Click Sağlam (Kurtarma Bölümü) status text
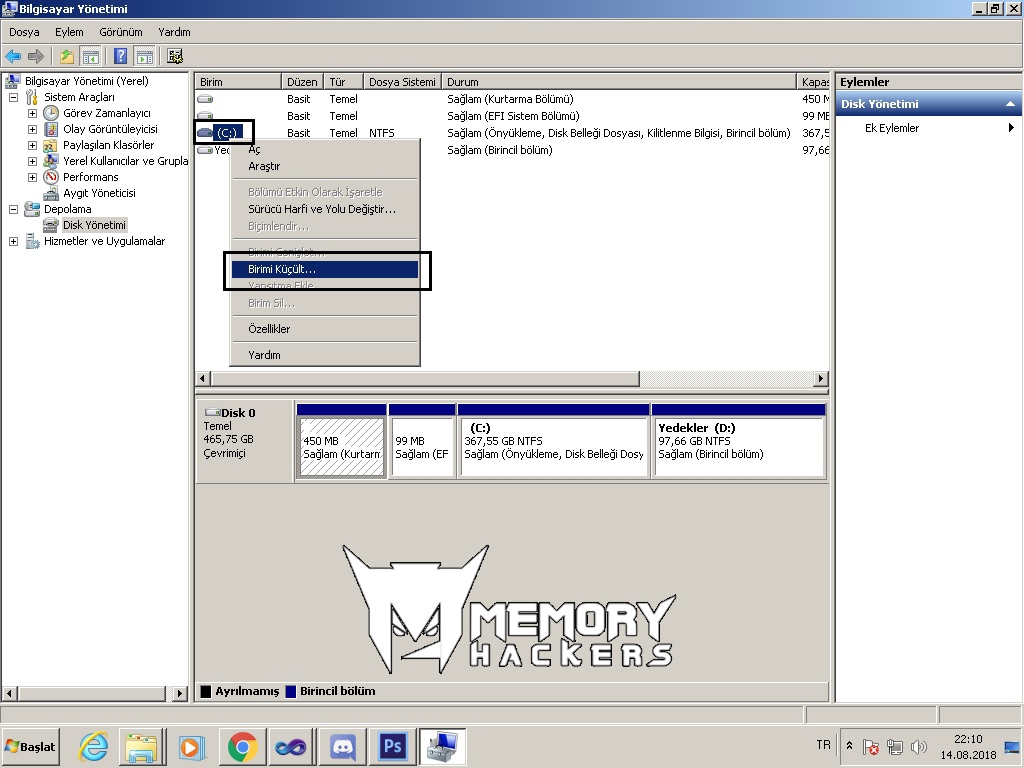The width and height of the screenshot is (1024, 768). pyautogui.click(x=510, y=99)
